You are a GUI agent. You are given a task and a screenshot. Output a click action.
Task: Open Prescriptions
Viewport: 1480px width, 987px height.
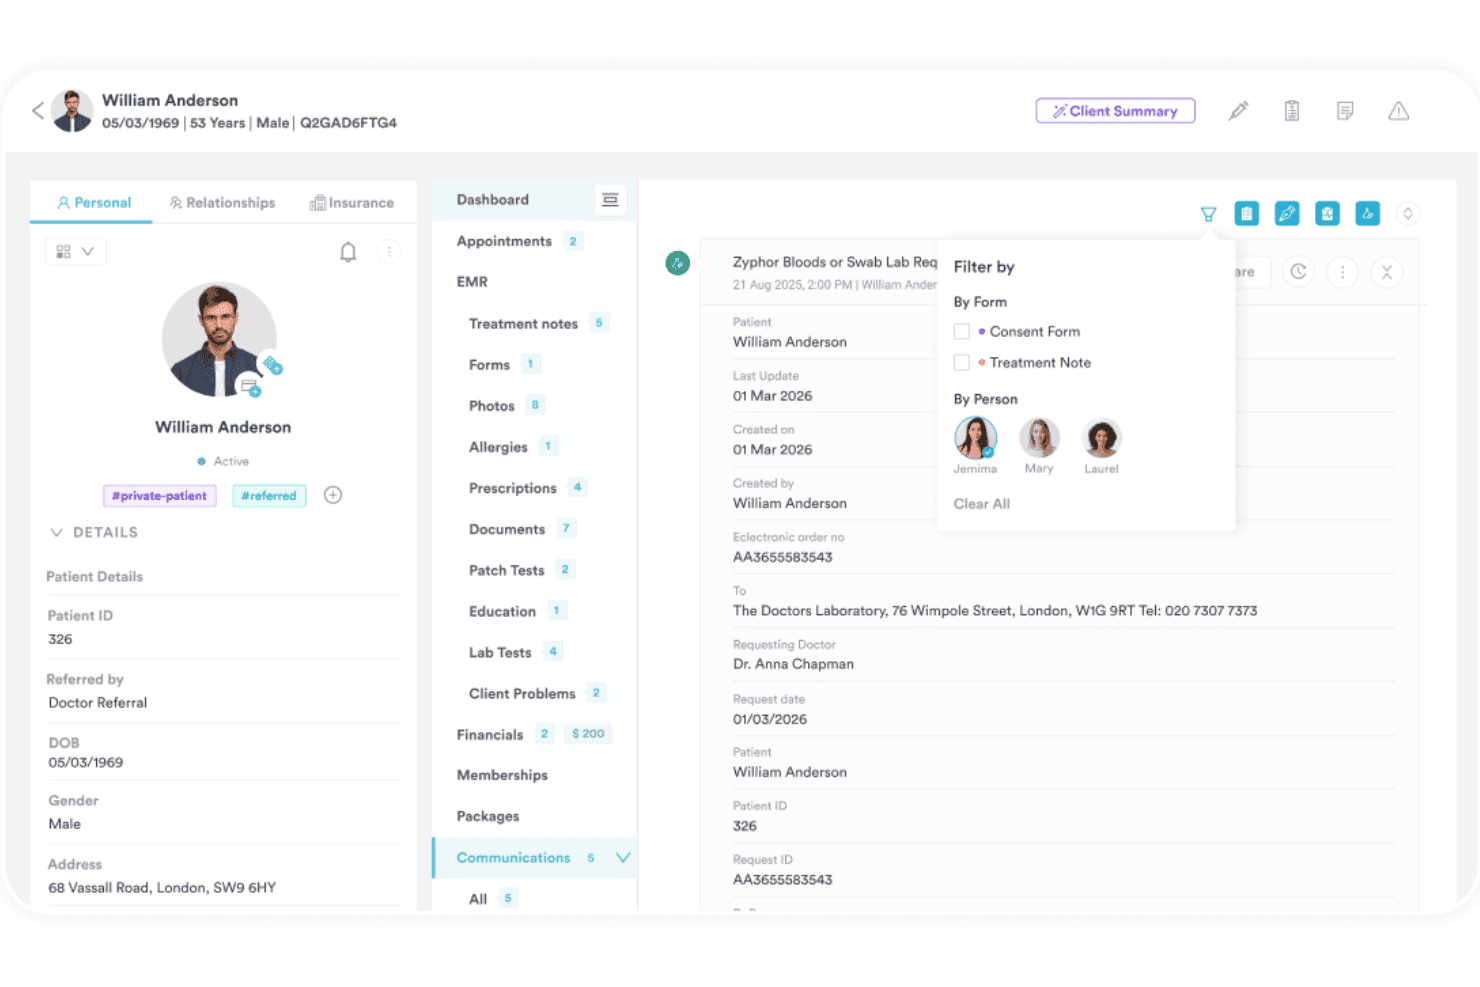point(512,488)
